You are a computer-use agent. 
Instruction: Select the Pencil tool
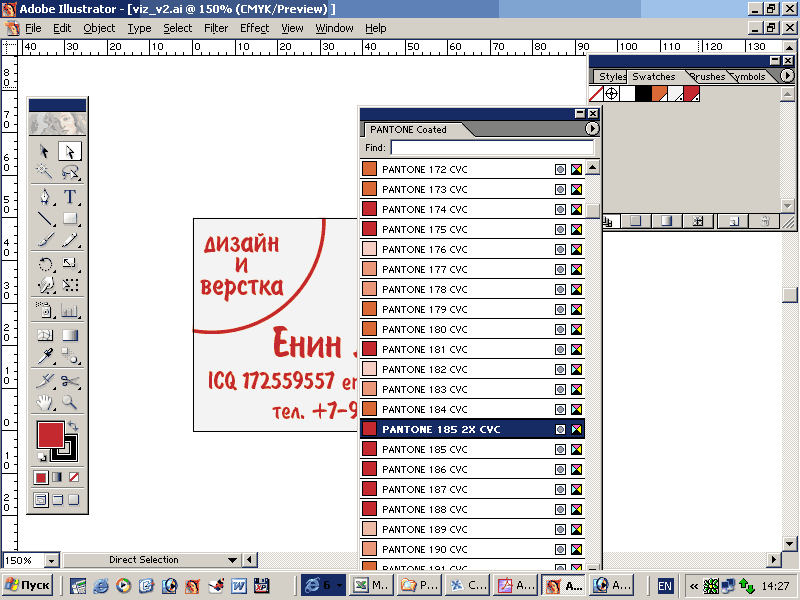coord(70,239)
